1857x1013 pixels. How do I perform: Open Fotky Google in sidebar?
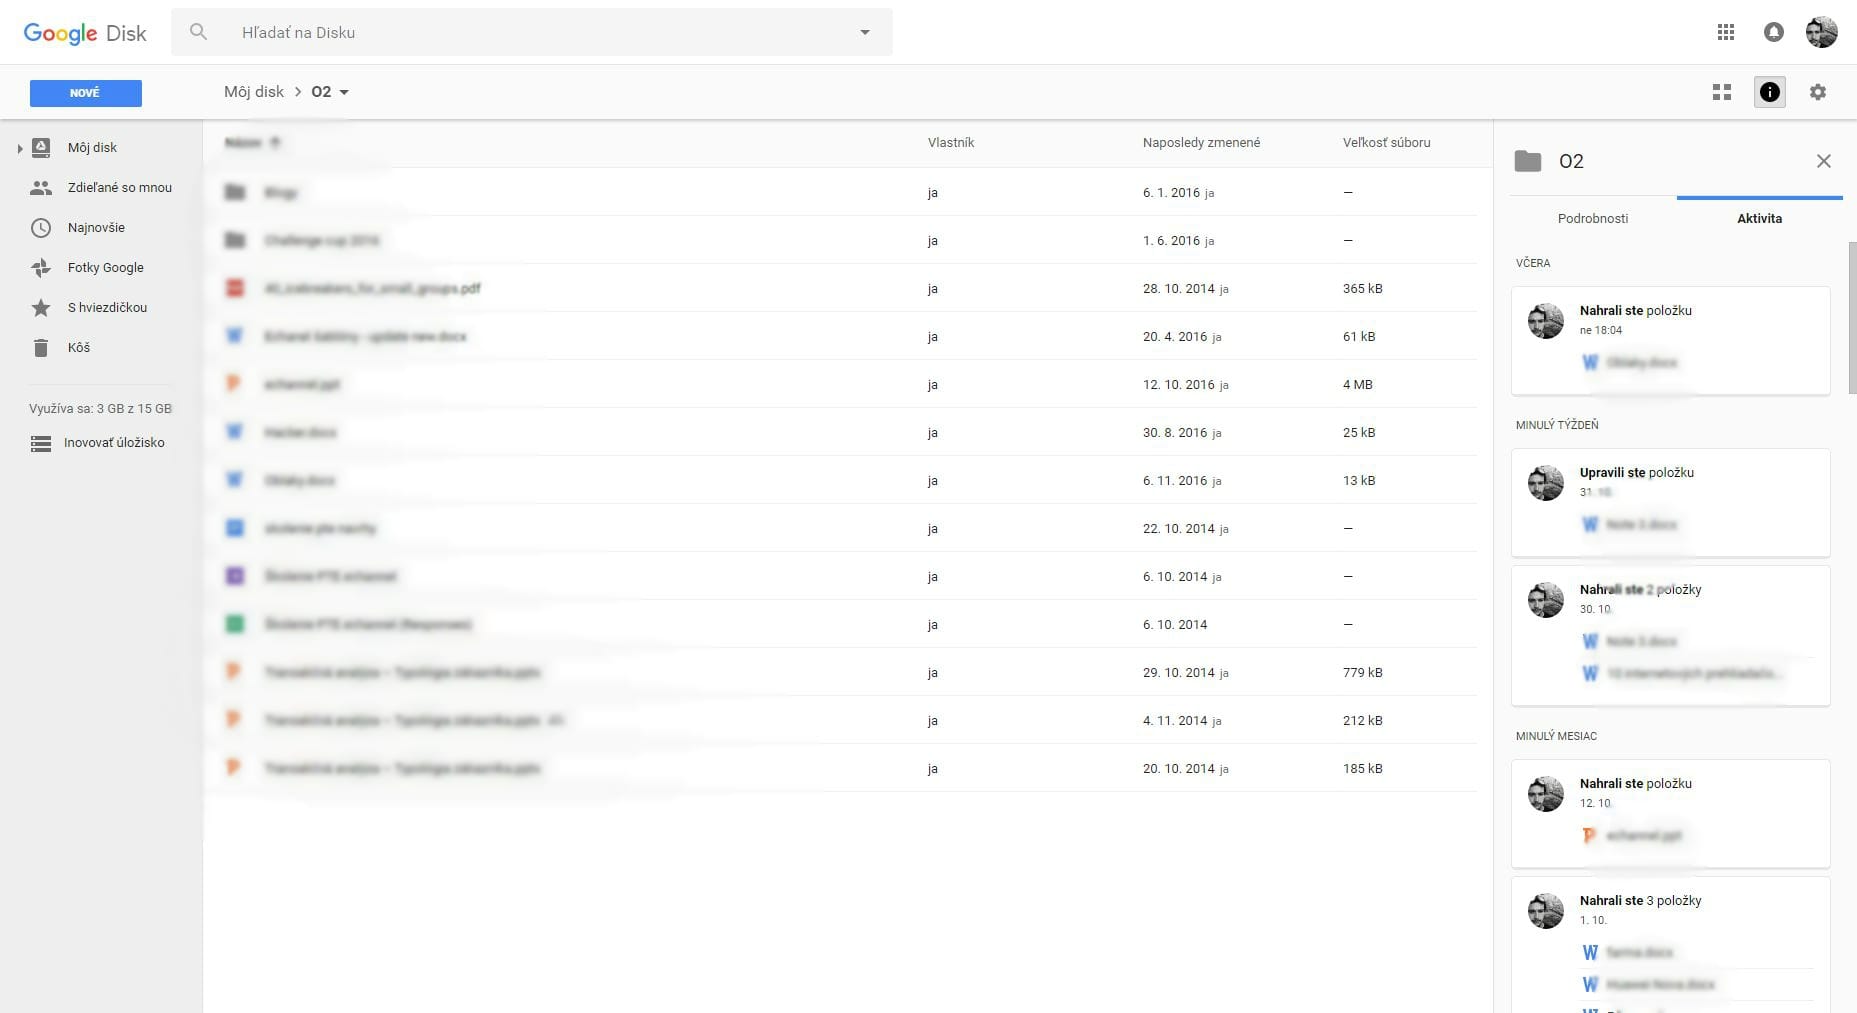pyautogui.click(x=105, y=267)
